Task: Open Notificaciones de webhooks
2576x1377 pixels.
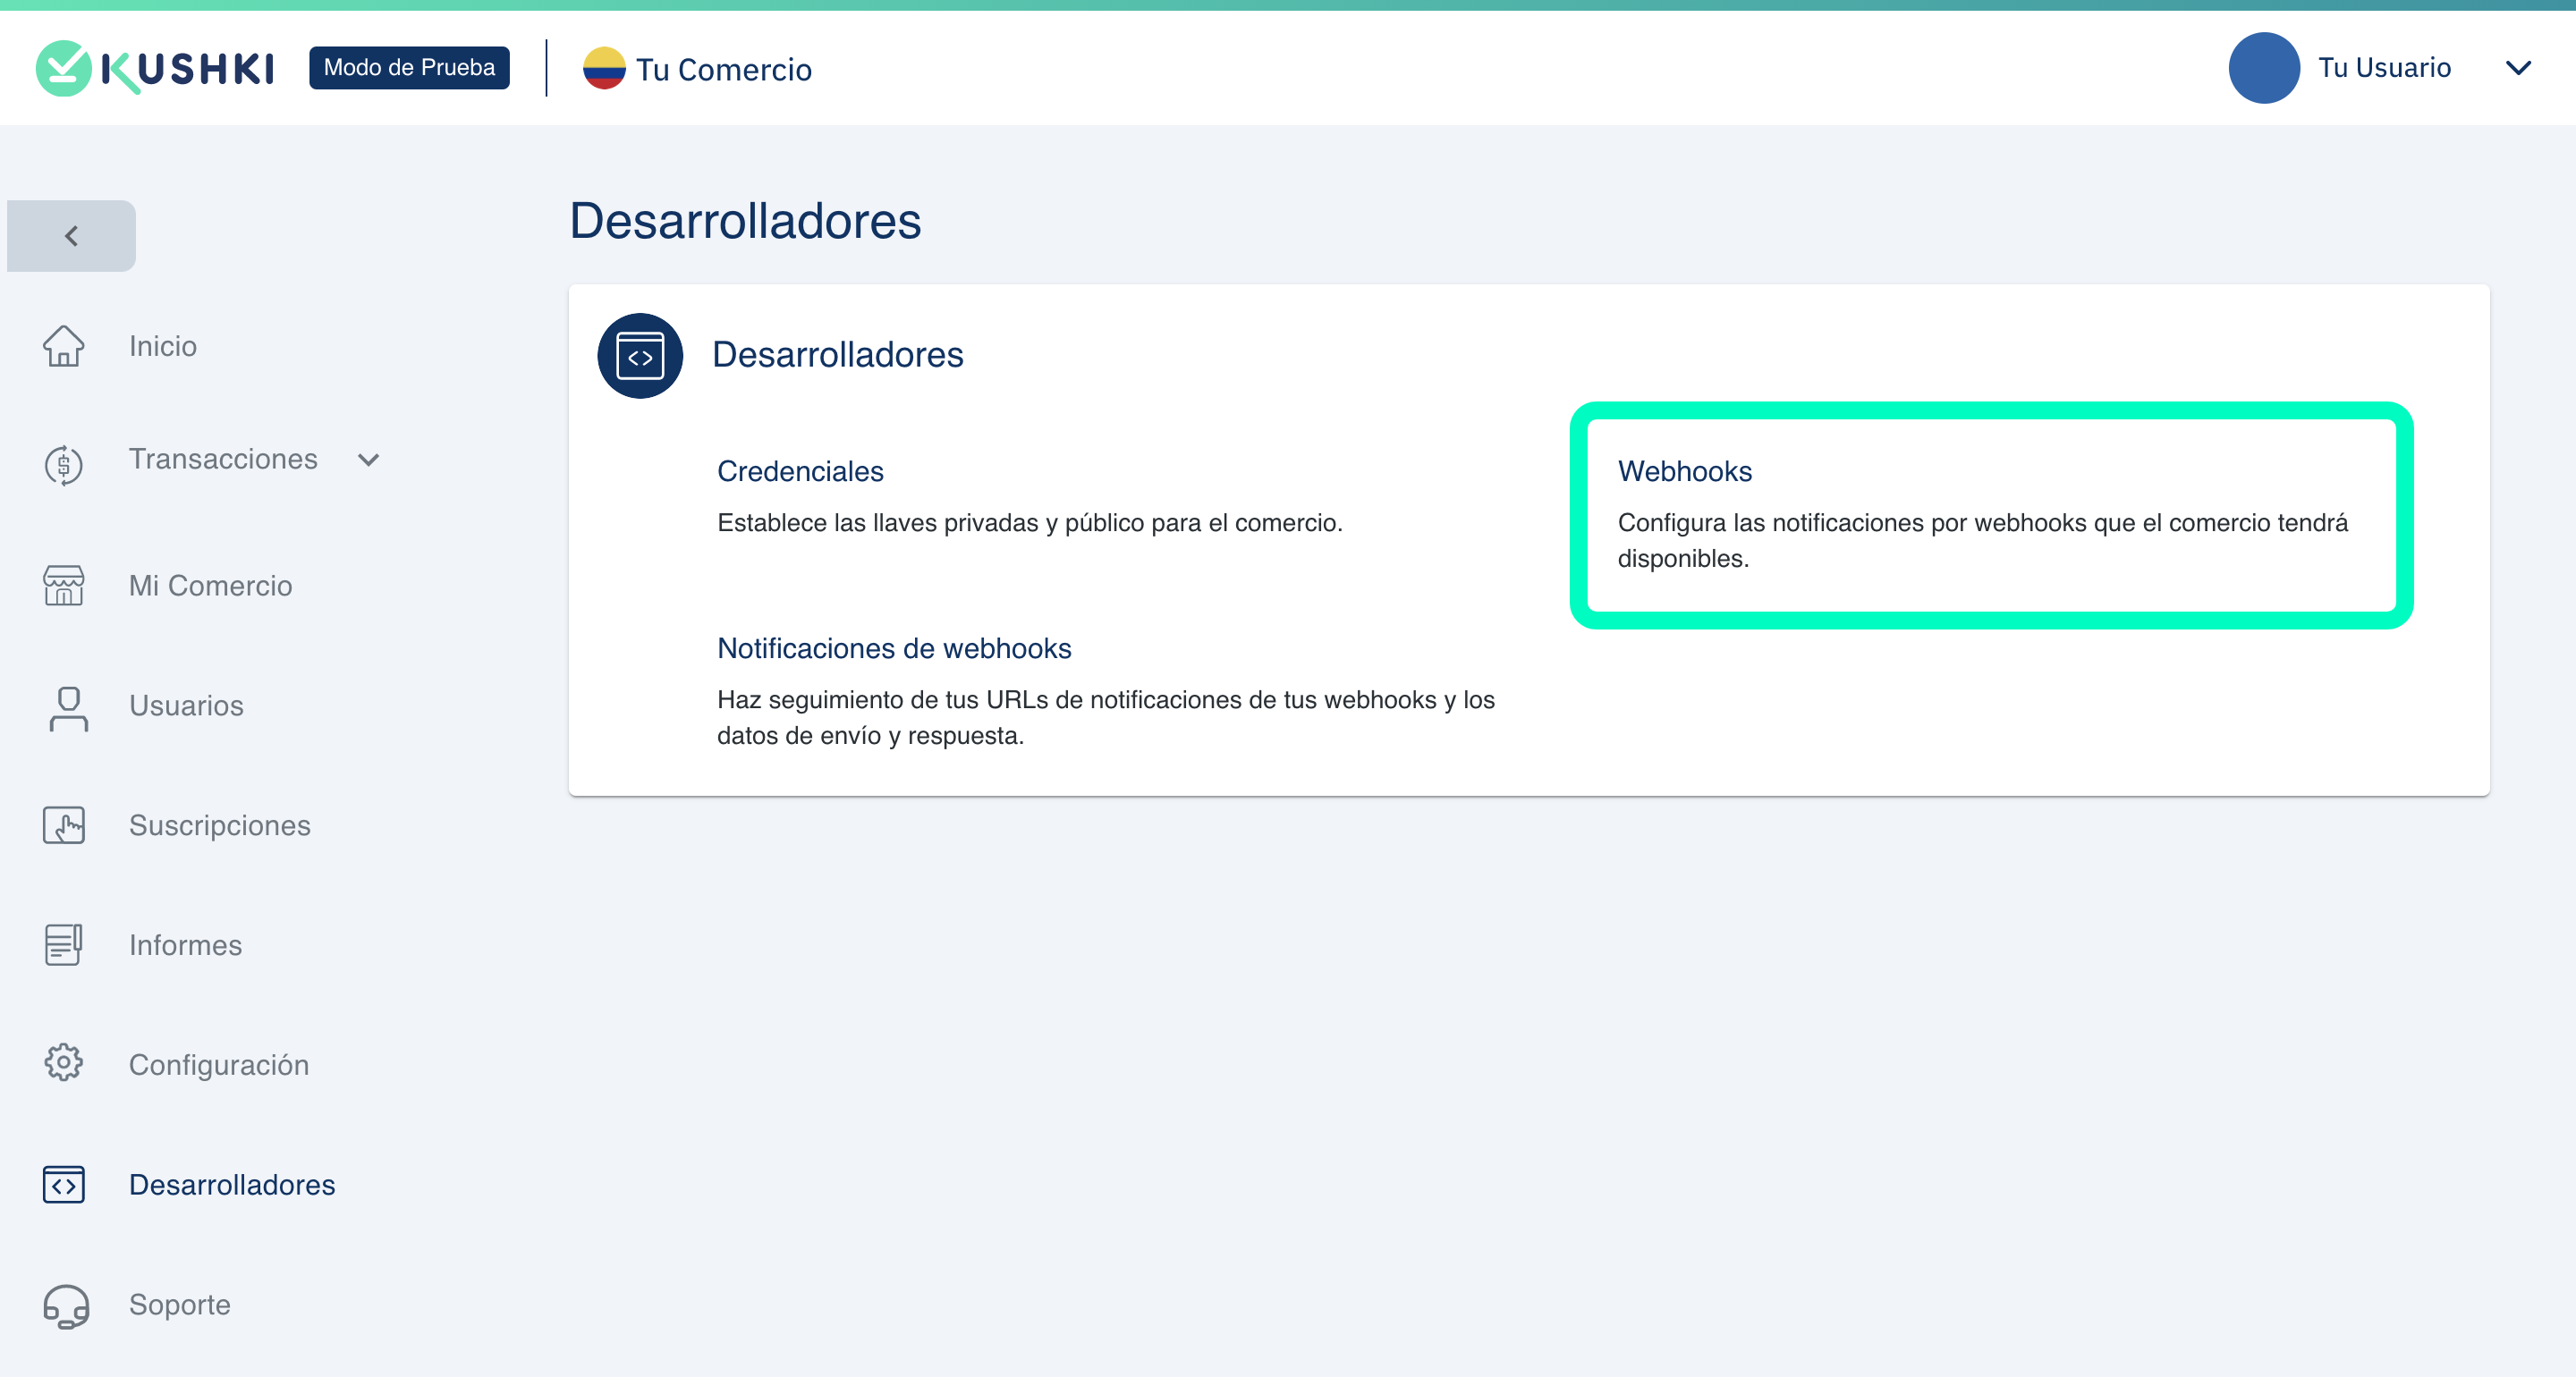Action: (894, 648)
